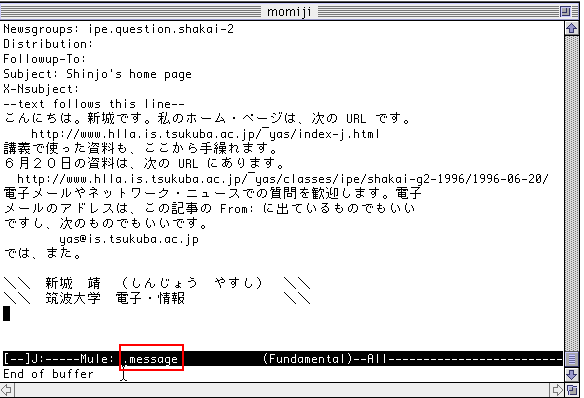Viewport: 584px width, 398px height.
Task: Click the line containing From: に出ている
Action: click(209, 208)
